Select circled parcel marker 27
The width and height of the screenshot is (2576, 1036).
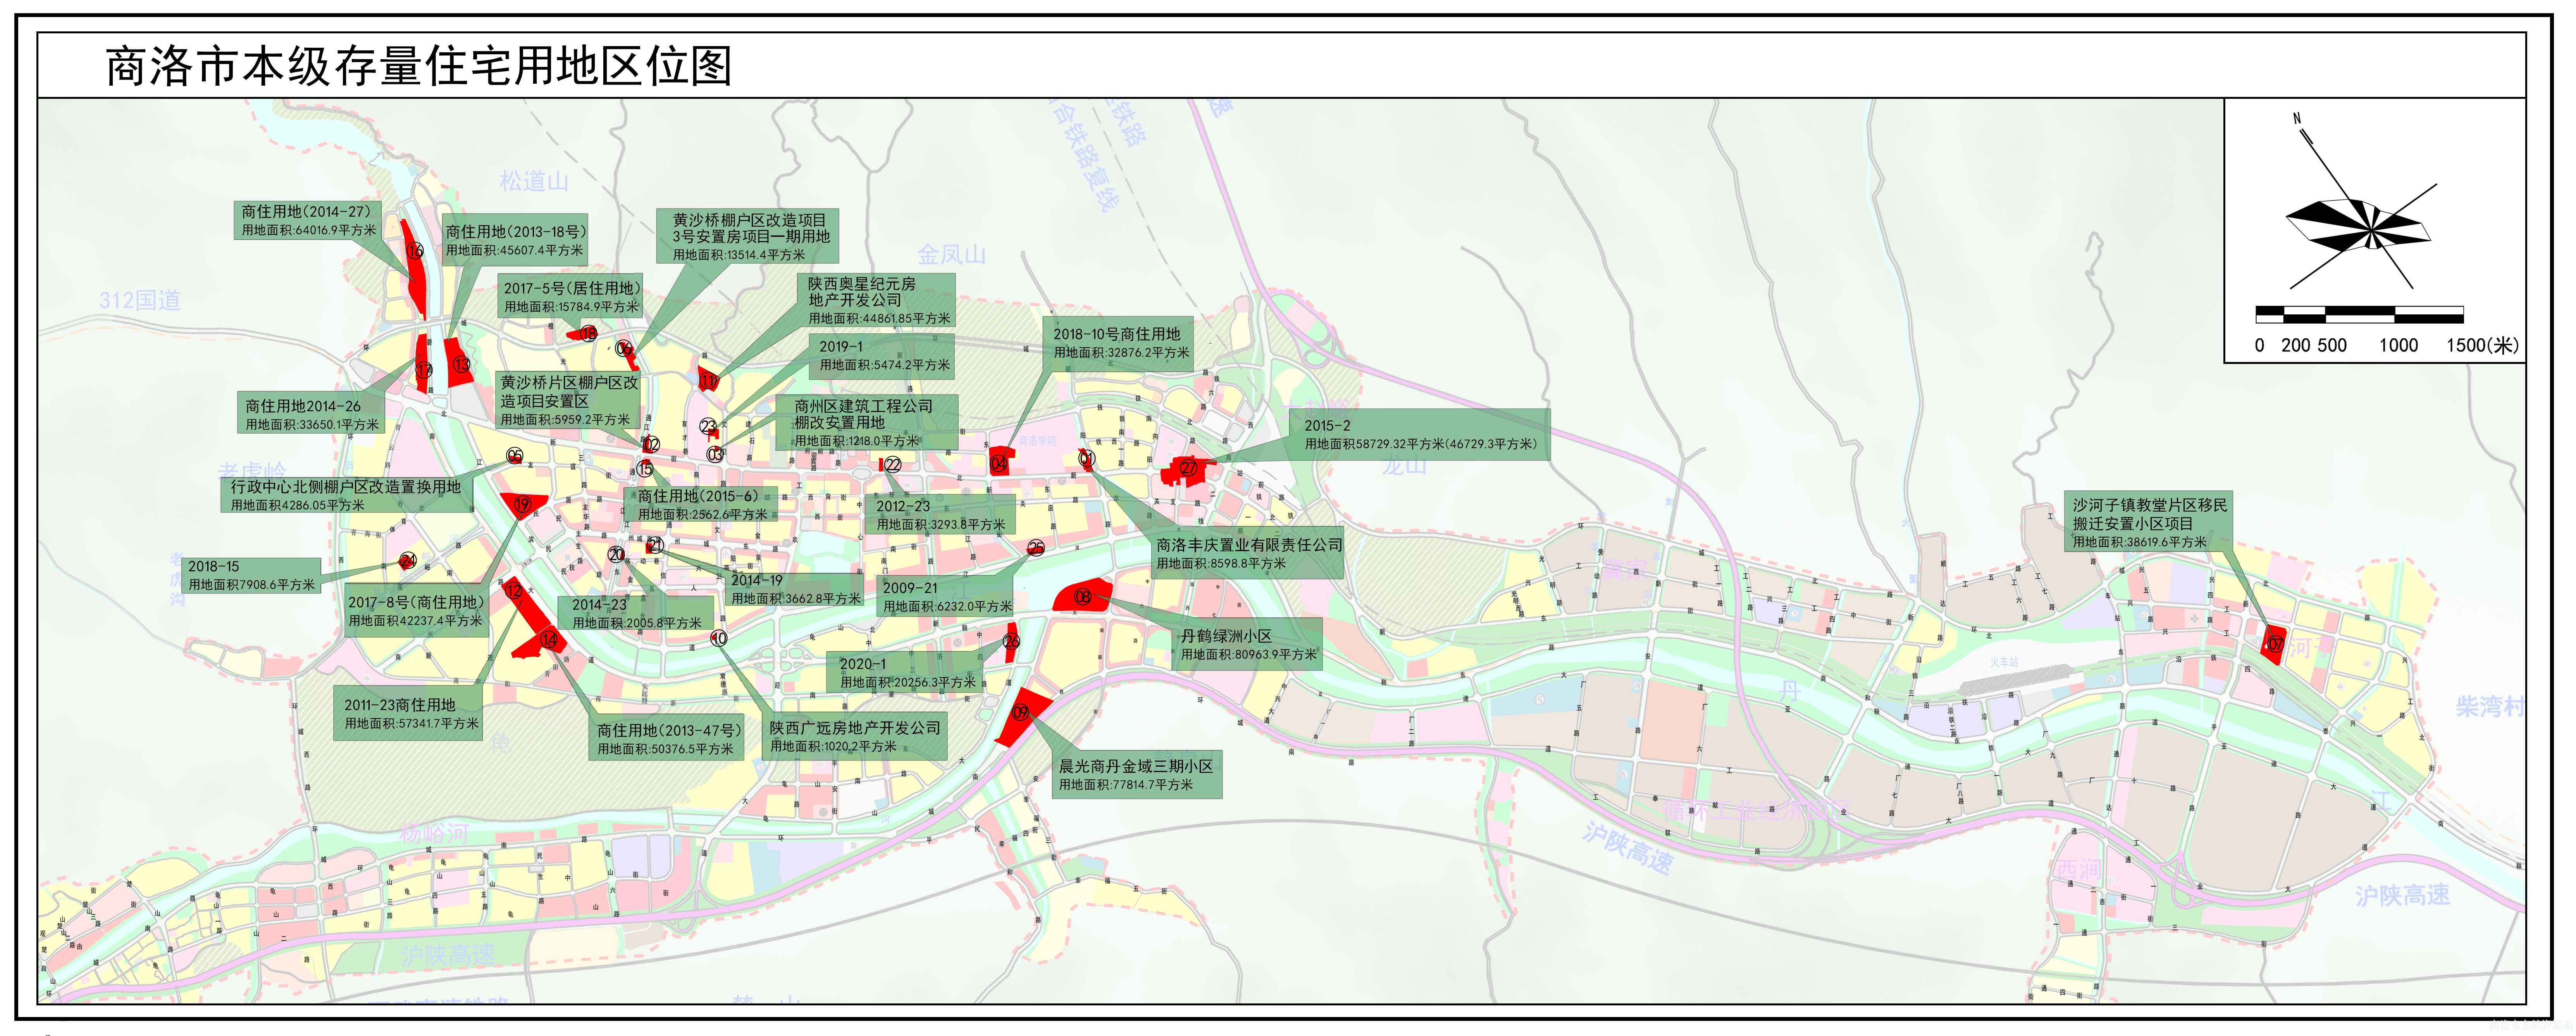tap(1188, 467)
